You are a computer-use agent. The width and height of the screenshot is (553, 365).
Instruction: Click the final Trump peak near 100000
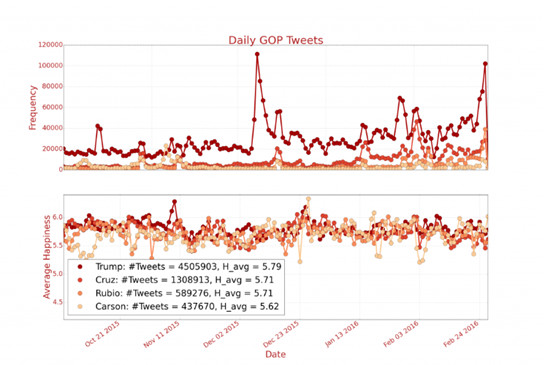485,64
